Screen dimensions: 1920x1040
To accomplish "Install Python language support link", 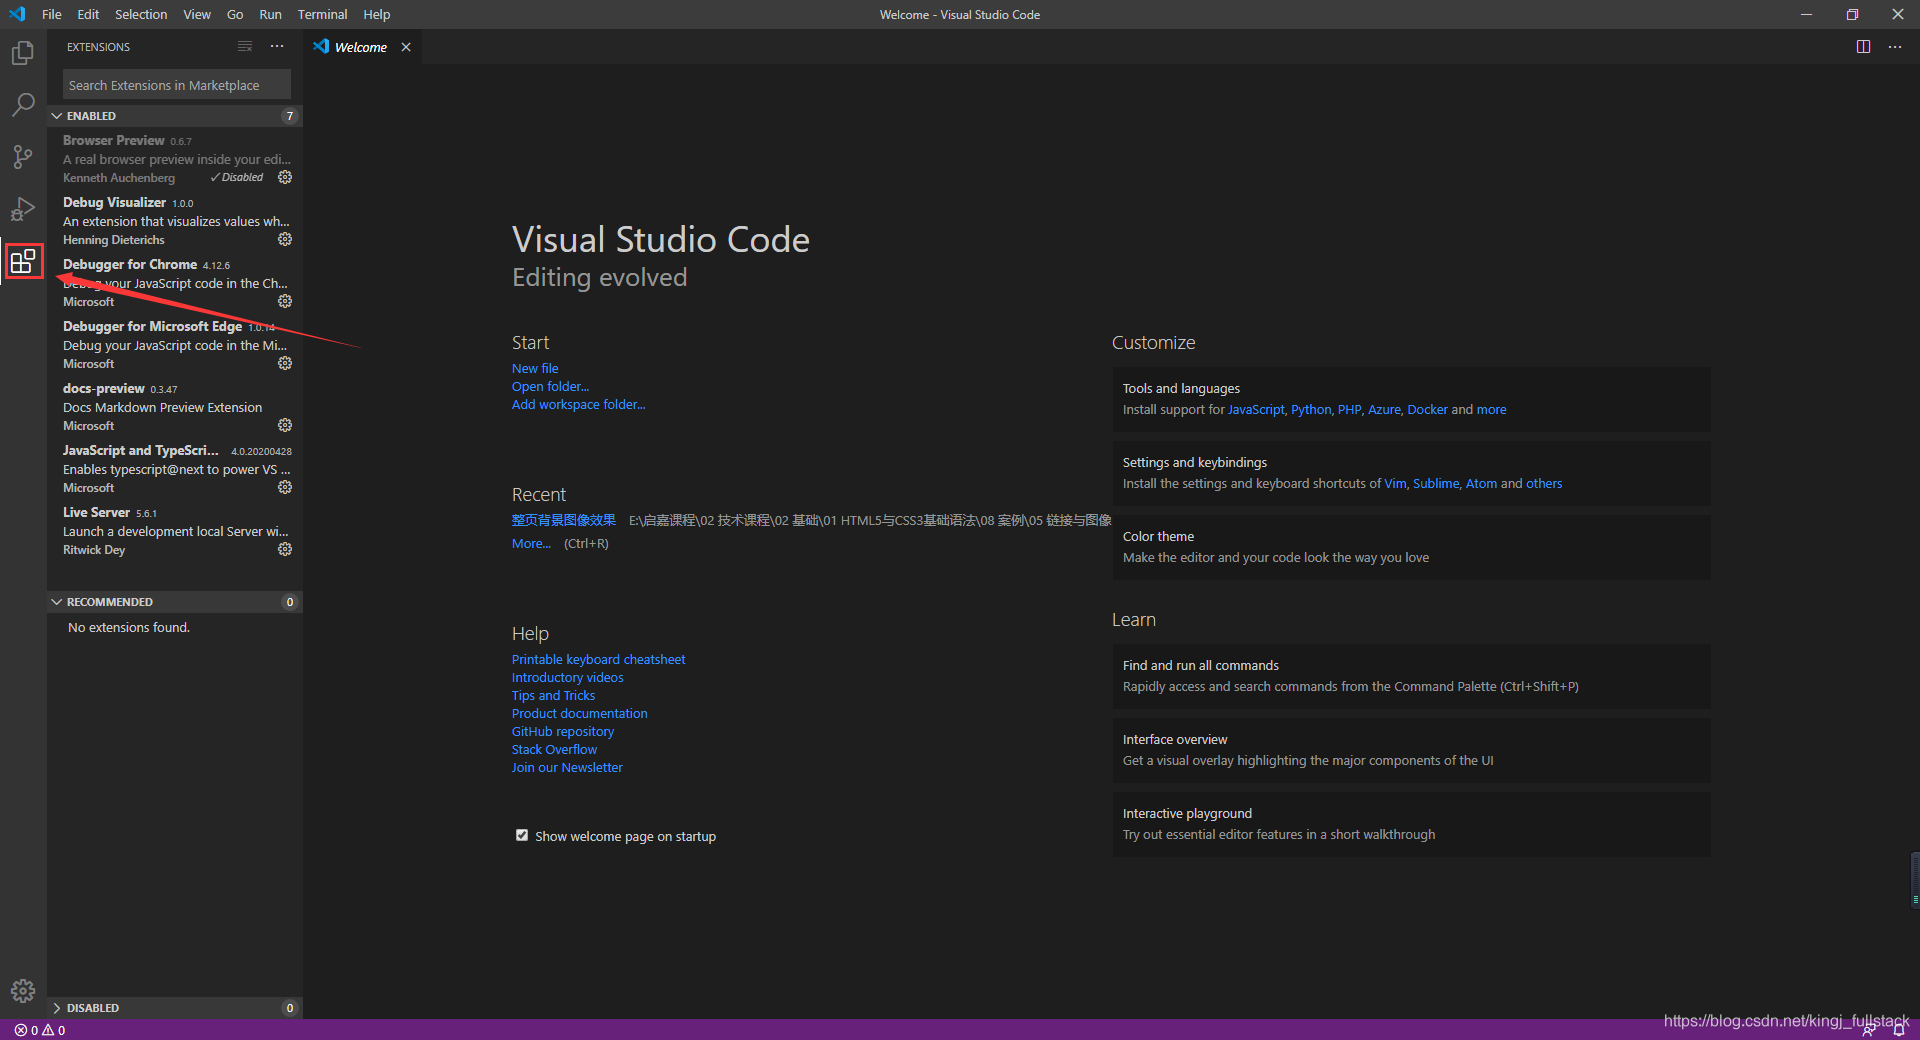I will pyautogui.click(x=1311, y=409).
